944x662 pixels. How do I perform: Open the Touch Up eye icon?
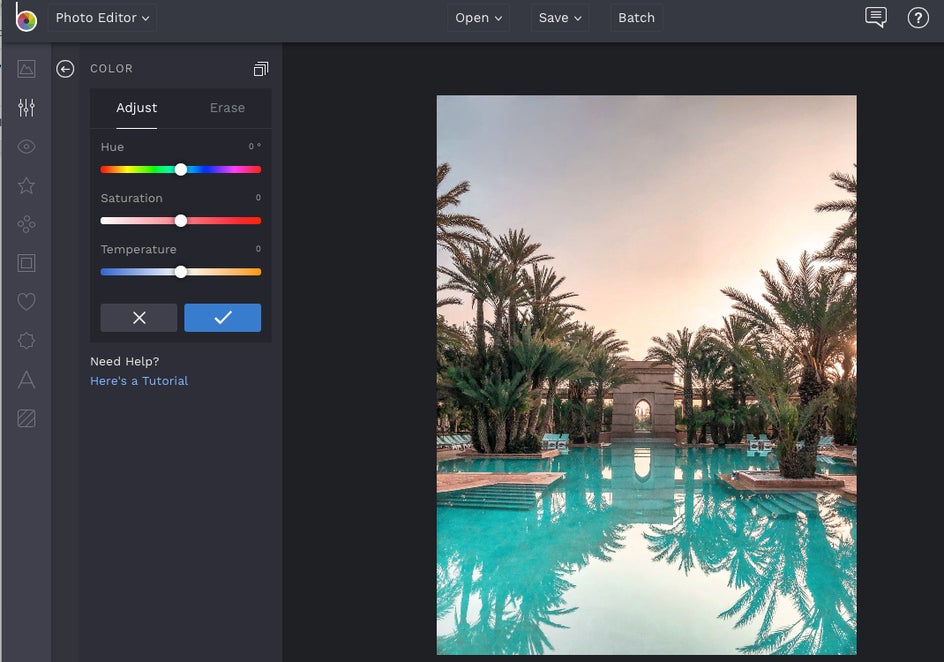26,146
